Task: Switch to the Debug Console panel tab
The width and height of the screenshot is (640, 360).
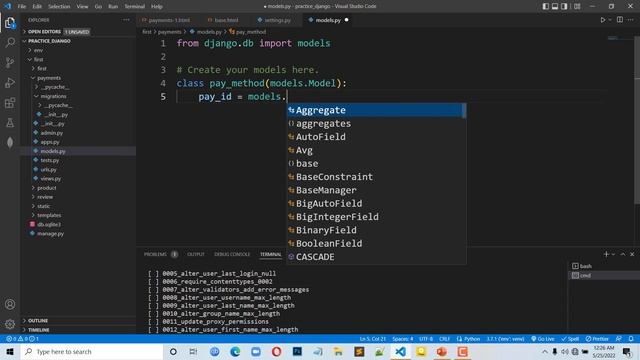Action: click(232, 254)
